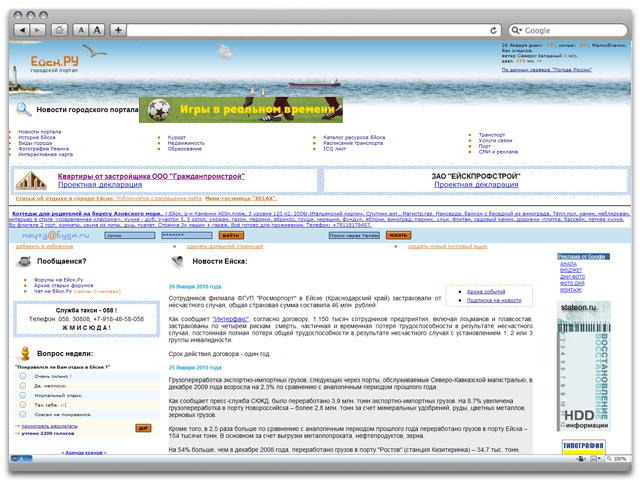Click the orange mail login button
This screenshot has height=480, width=640.
tap(231, 236)
